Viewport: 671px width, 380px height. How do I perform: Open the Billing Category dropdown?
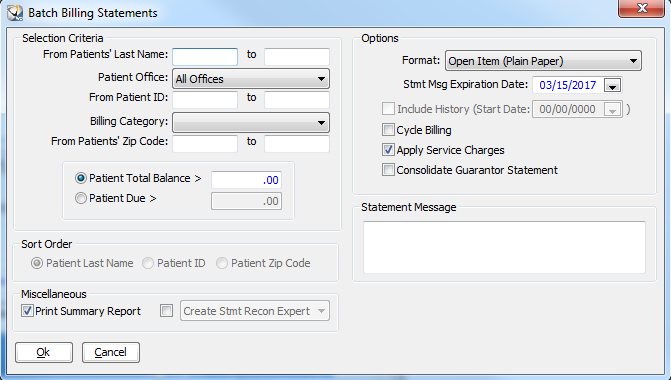[251, 123]
